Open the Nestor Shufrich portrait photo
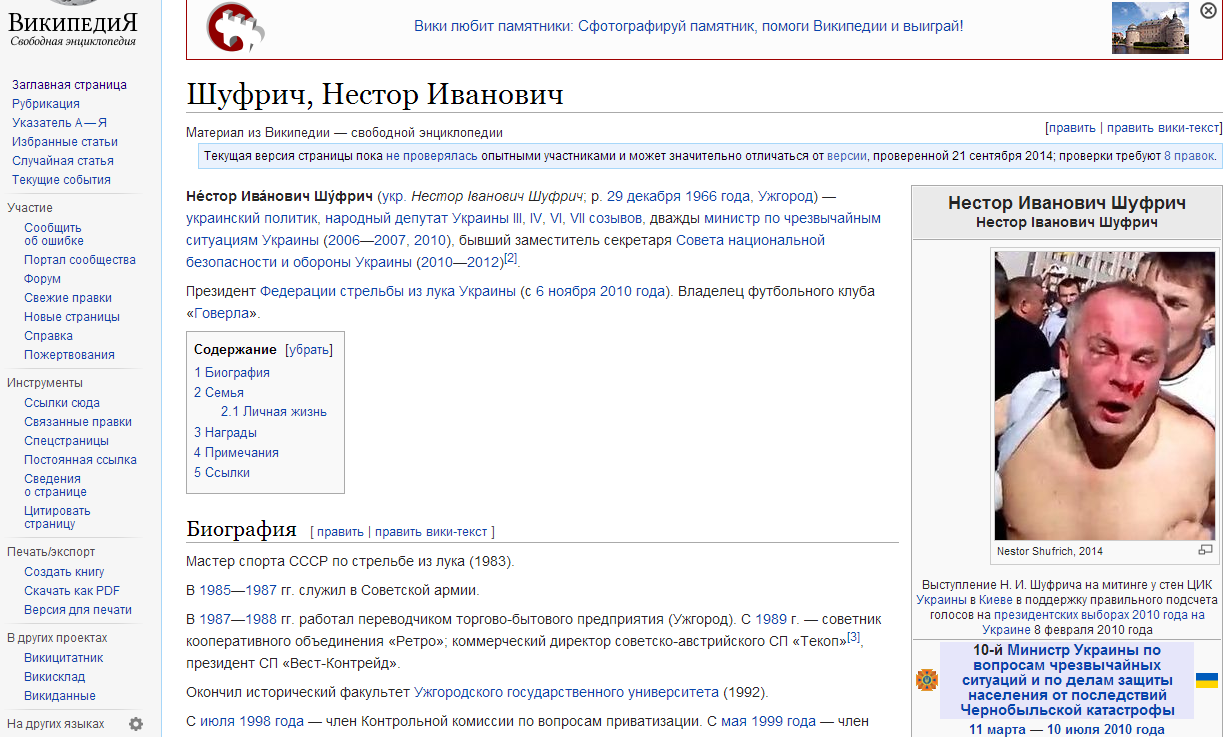The image size is (1228, 737). (1104, 395)
